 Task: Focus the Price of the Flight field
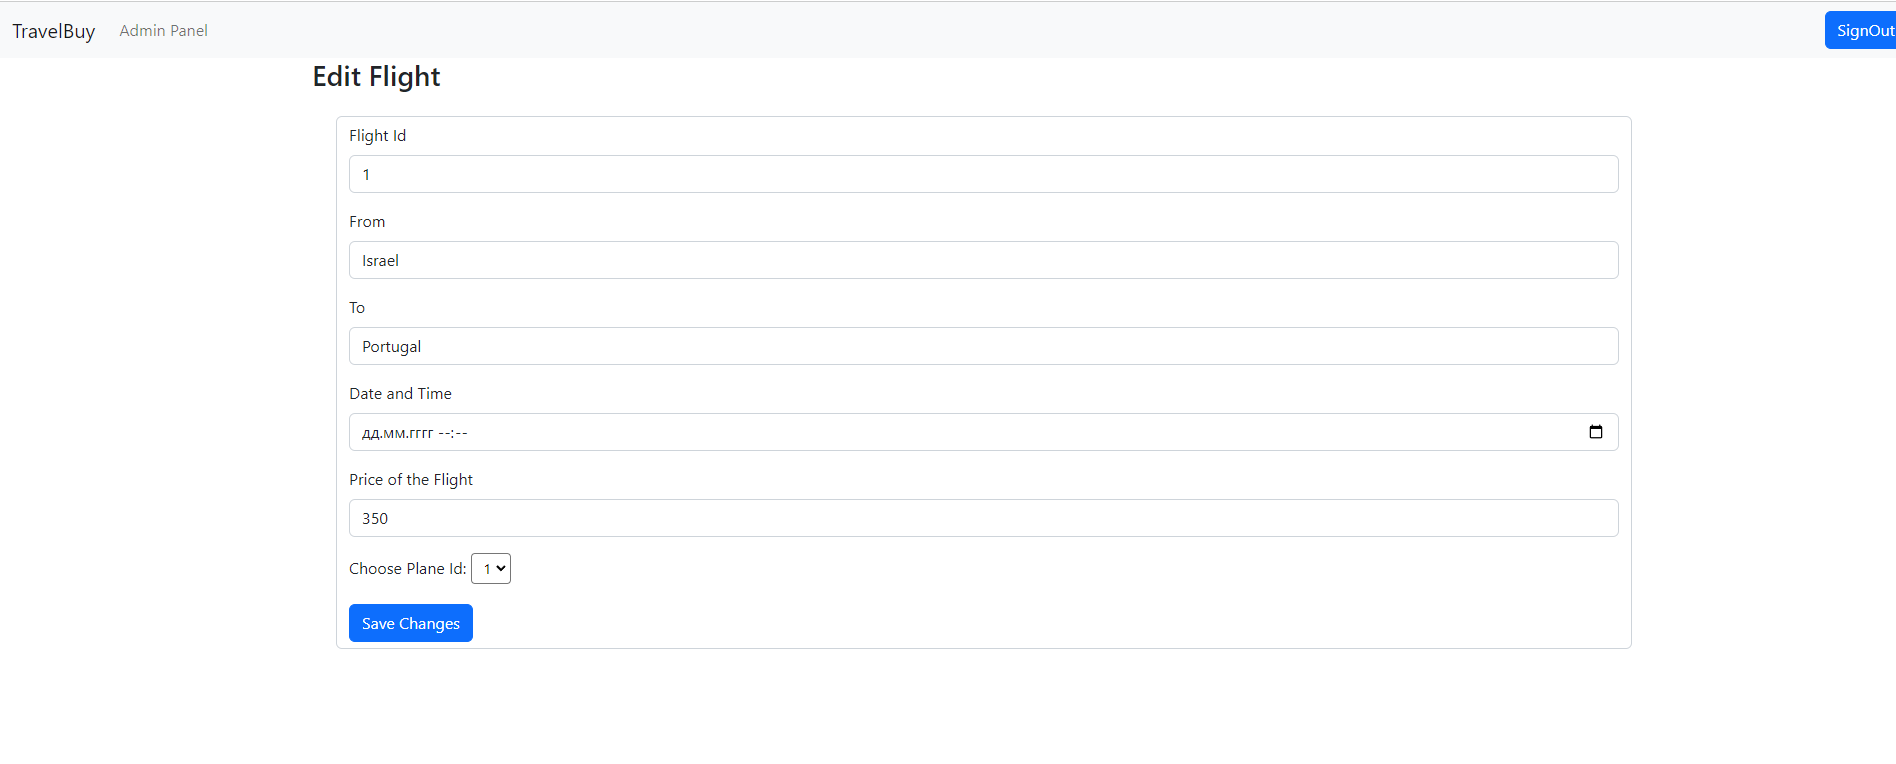coord(983,517)
